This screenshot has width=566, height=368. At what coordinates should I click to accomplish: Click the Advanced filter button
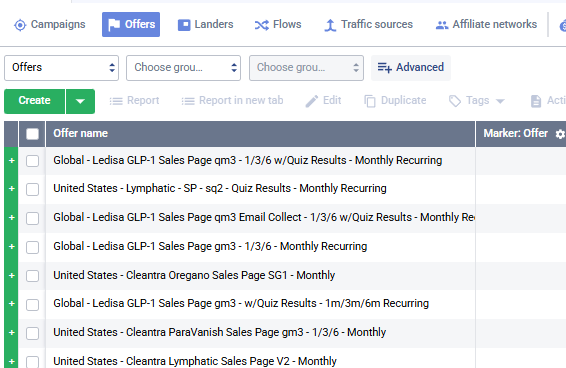click(411, 68)
